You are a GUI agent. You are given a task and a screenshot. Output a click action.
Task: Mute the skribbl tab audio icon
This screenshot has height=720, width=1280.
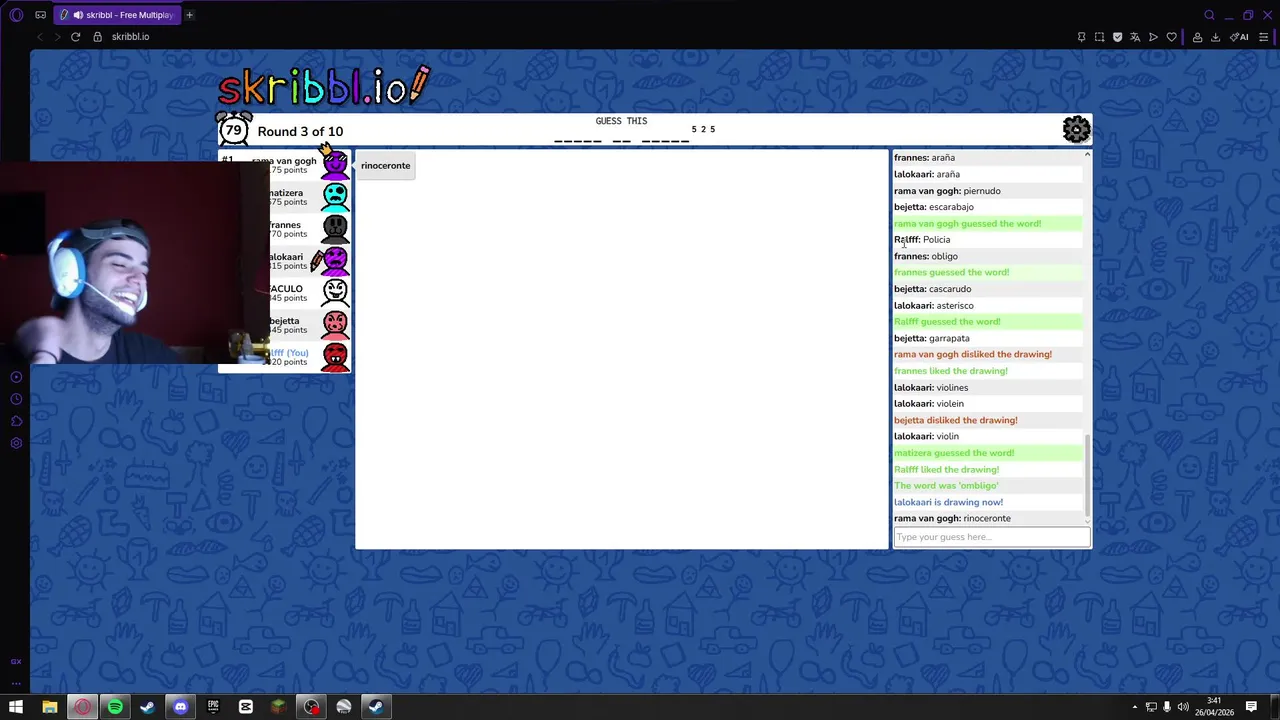click(x=78, y=15)
